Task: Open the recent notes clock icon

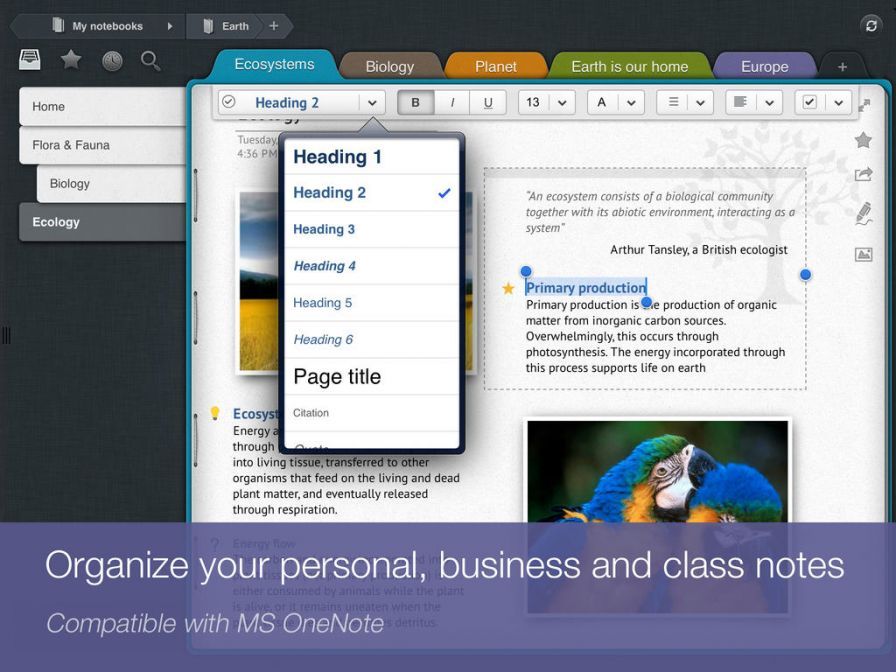Action: tap(112, 61)
